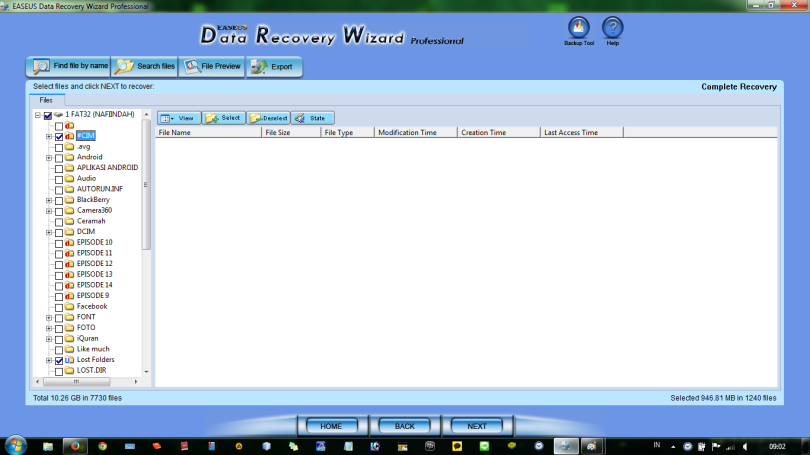The image size is (810, 455).
Task: Click the State button
Action: (x=313, y=118)
